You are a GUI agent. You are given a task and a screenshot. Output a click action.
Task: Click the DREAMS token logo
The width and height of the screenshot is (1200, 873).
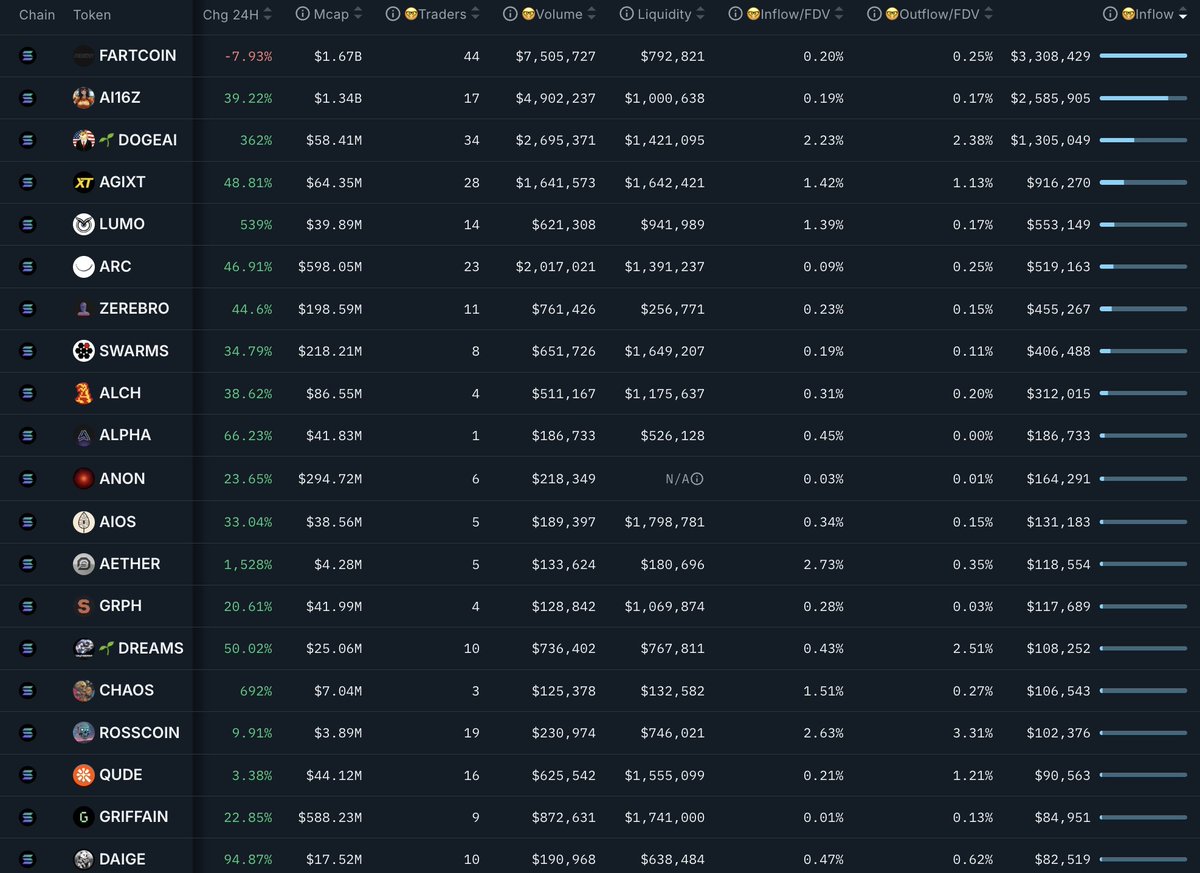84,648
